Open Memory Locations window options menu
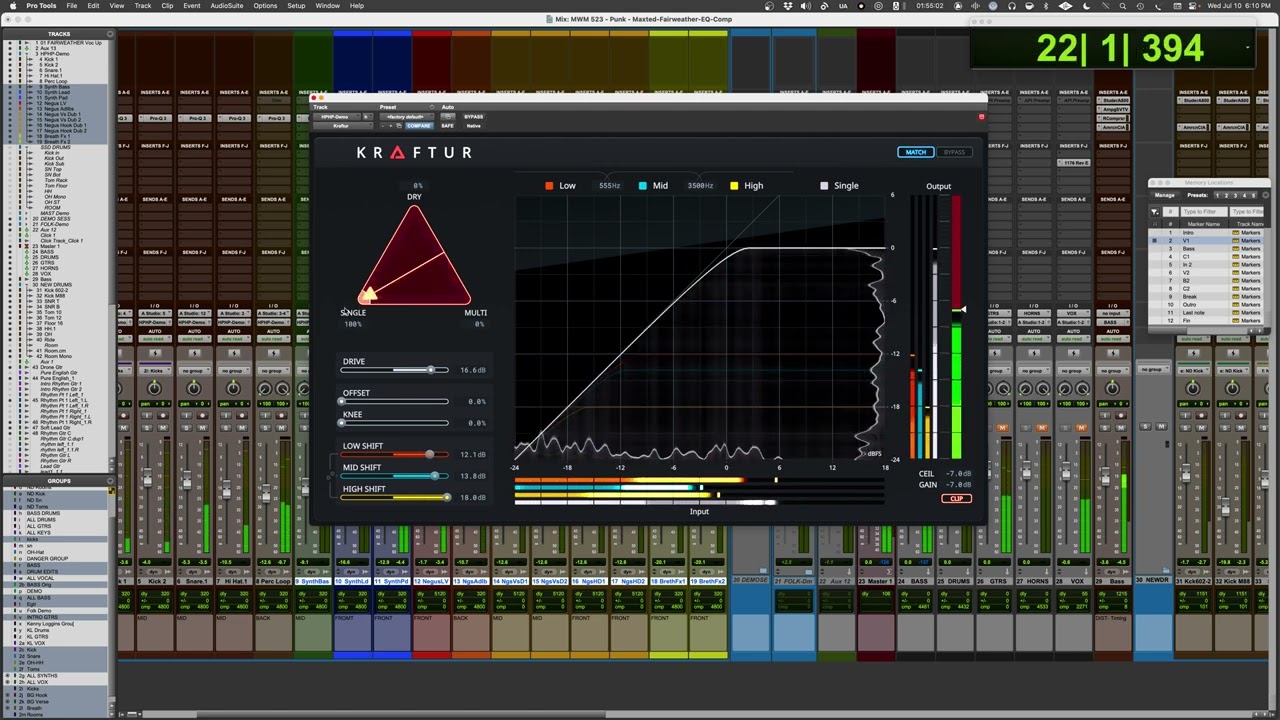Screen dimensions: 1280x720 1265,195
